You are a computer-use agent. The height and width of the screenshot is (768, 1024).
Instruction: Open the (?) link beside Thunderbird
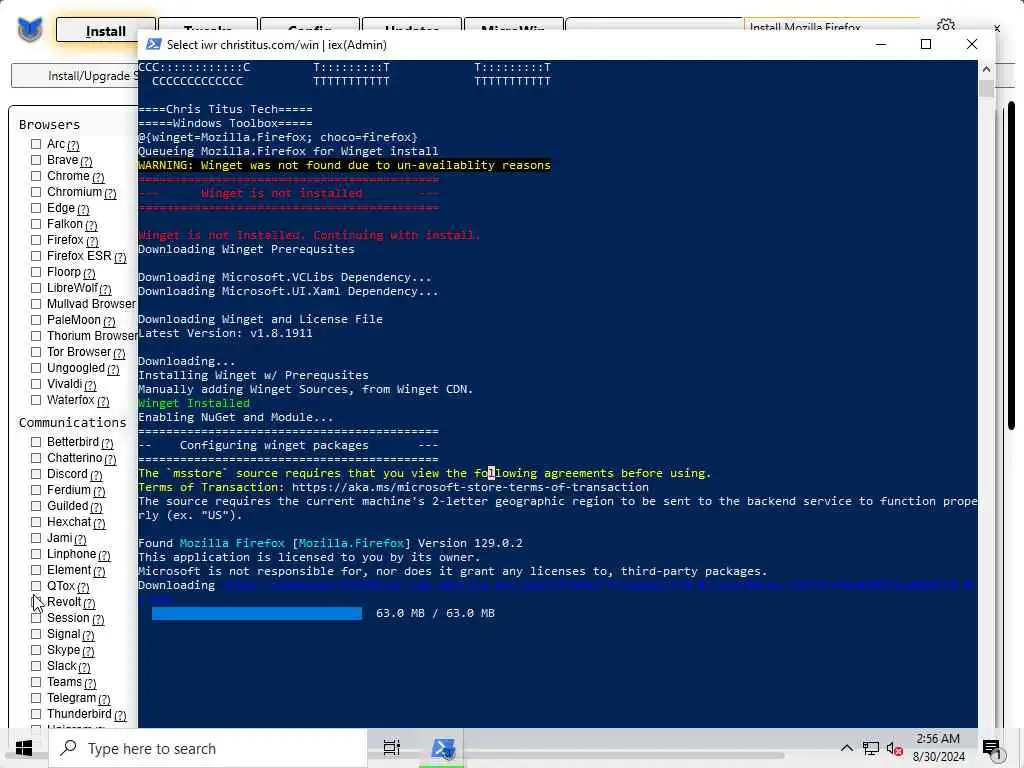pos(120,715)
